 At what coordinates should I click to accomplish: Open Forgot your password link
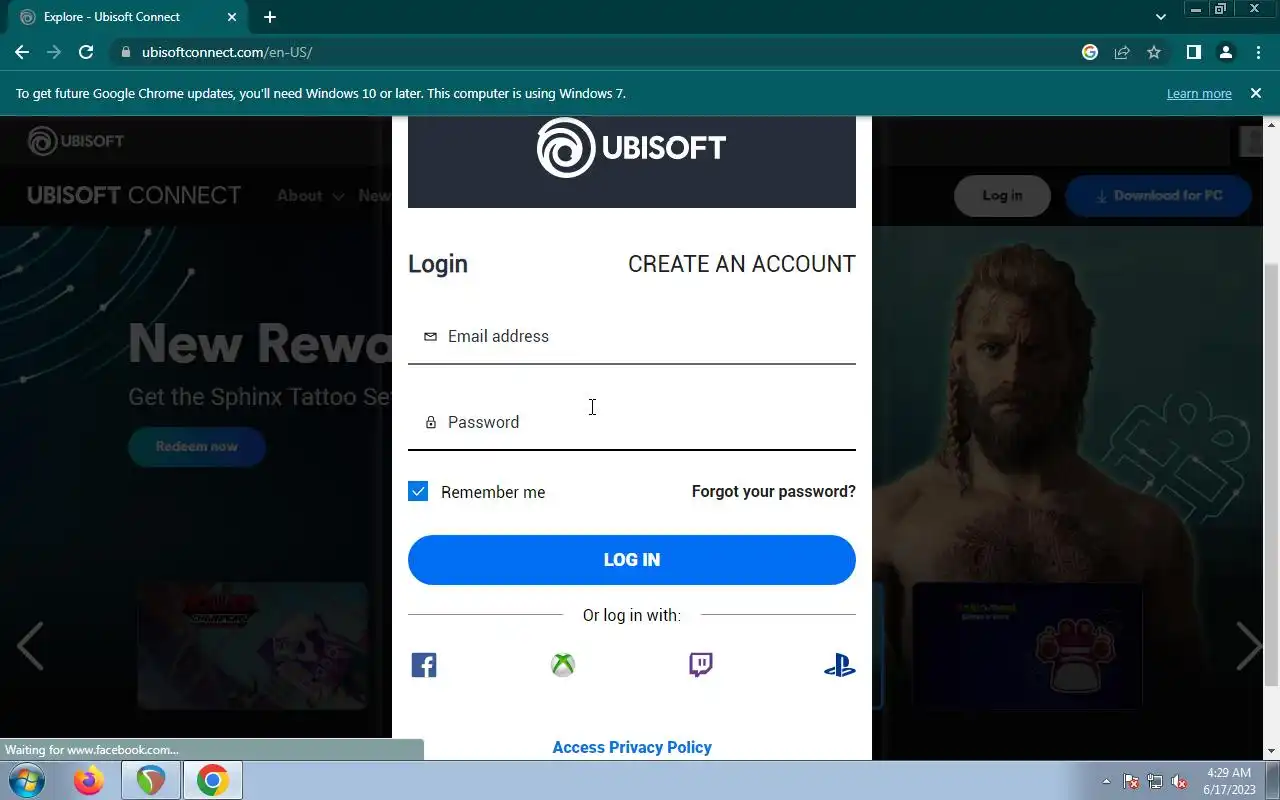pos(774,492)
